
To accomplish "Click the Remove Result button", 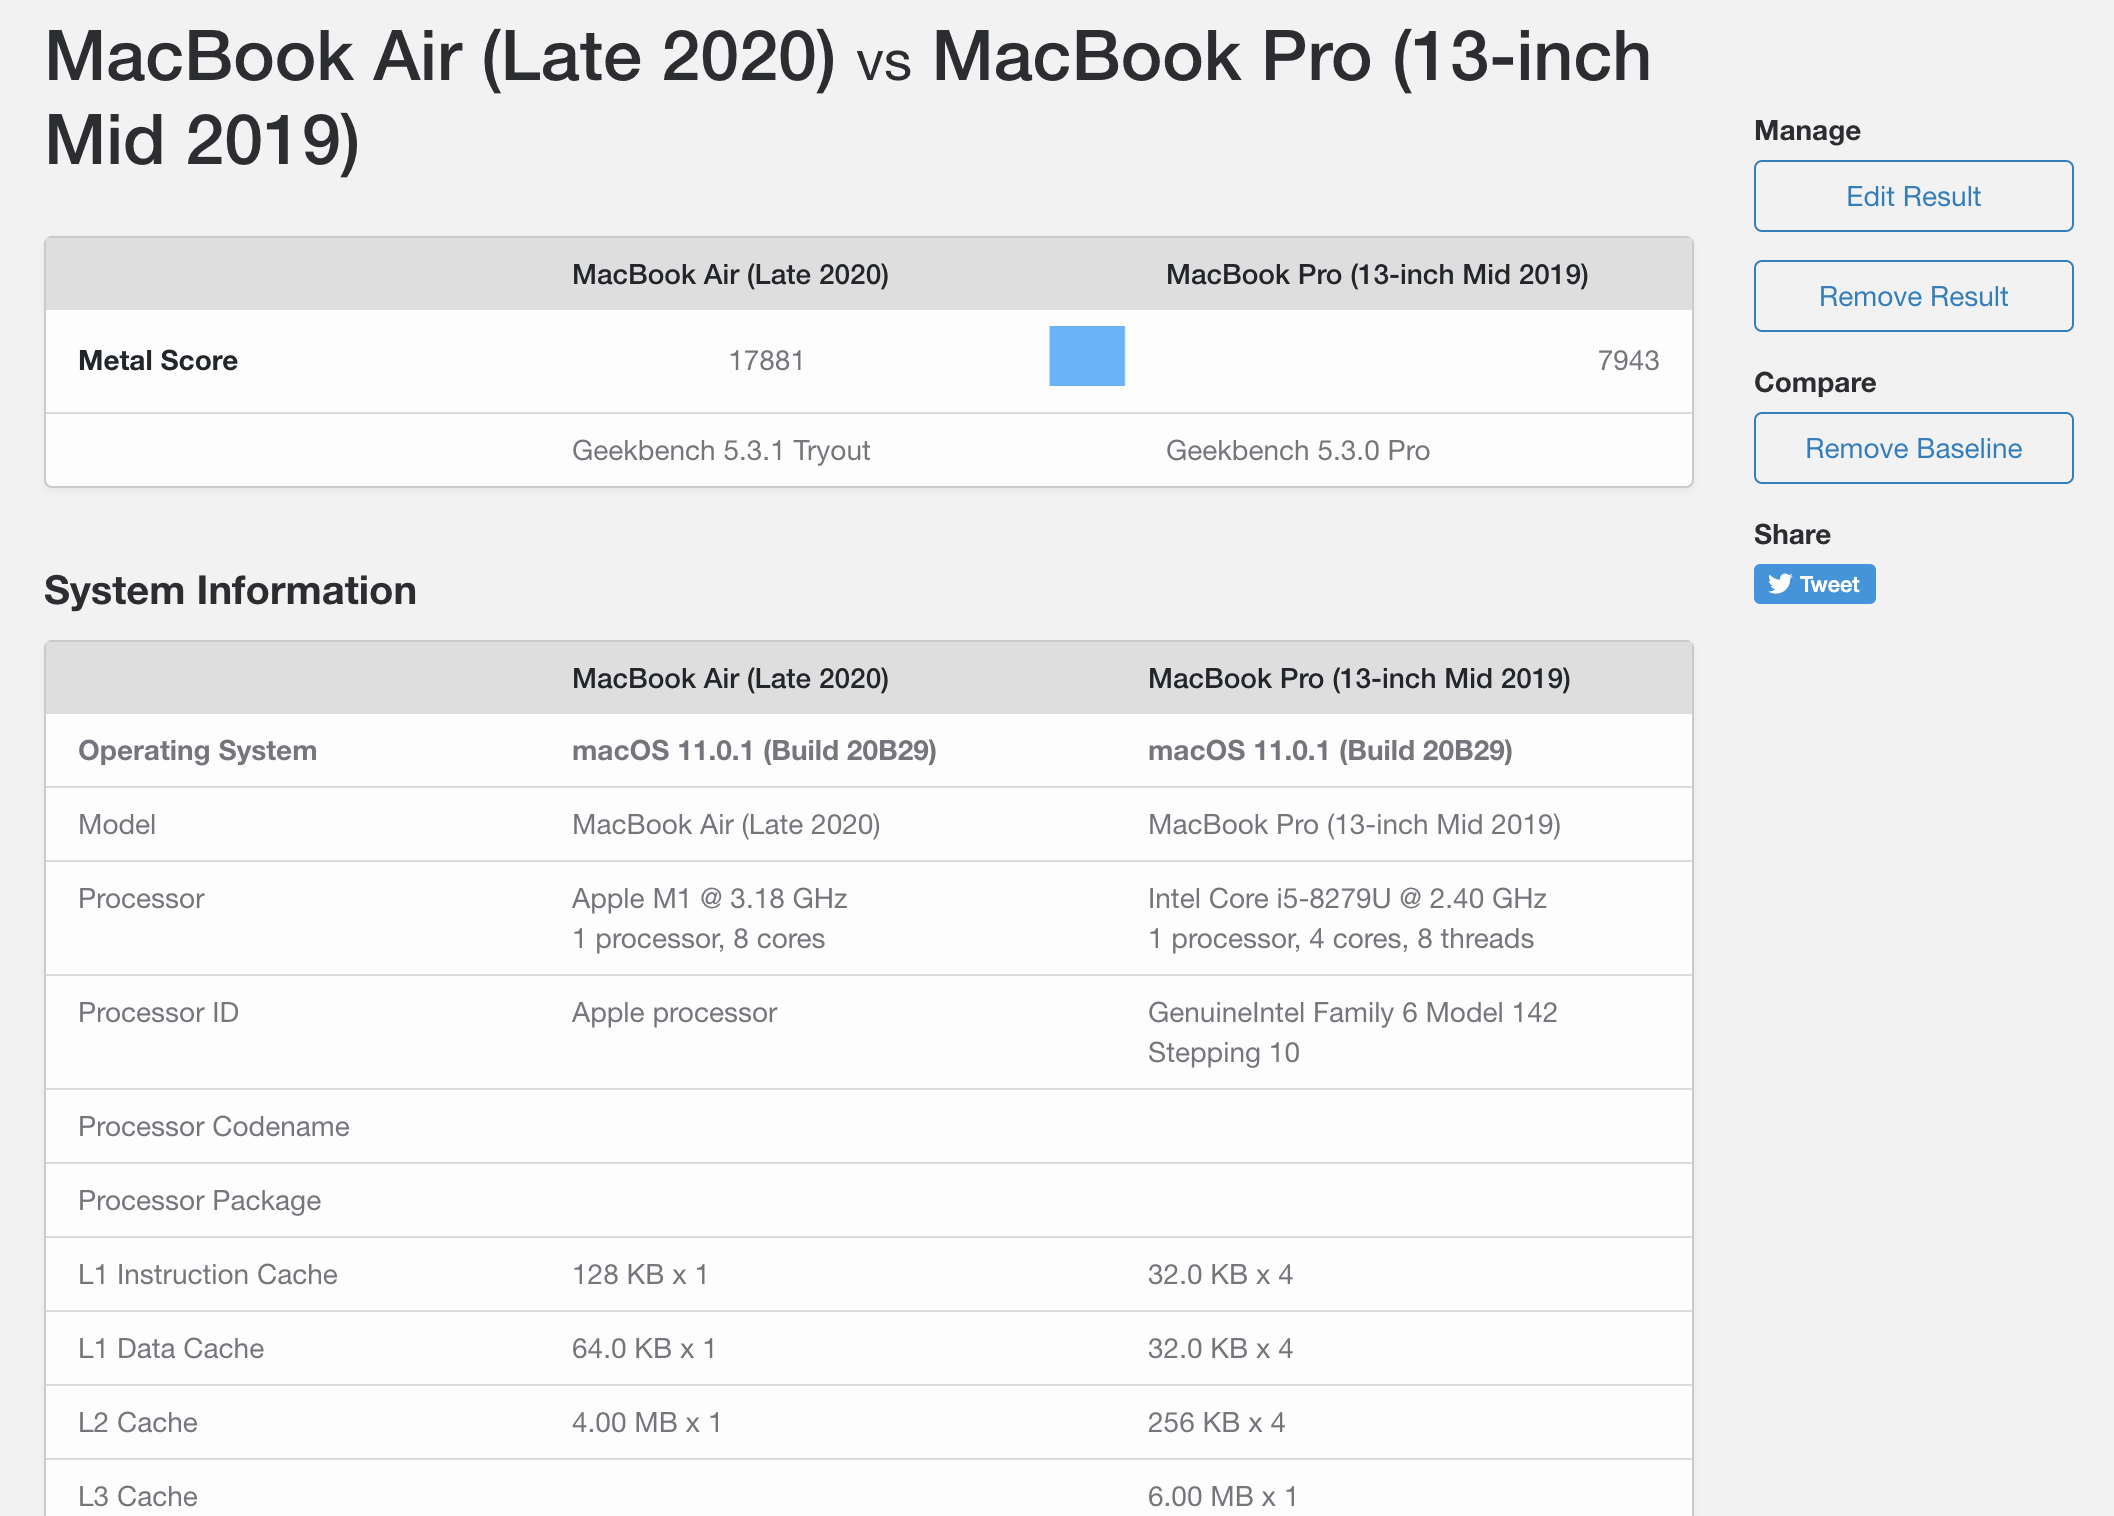I will pos(1913,296).
